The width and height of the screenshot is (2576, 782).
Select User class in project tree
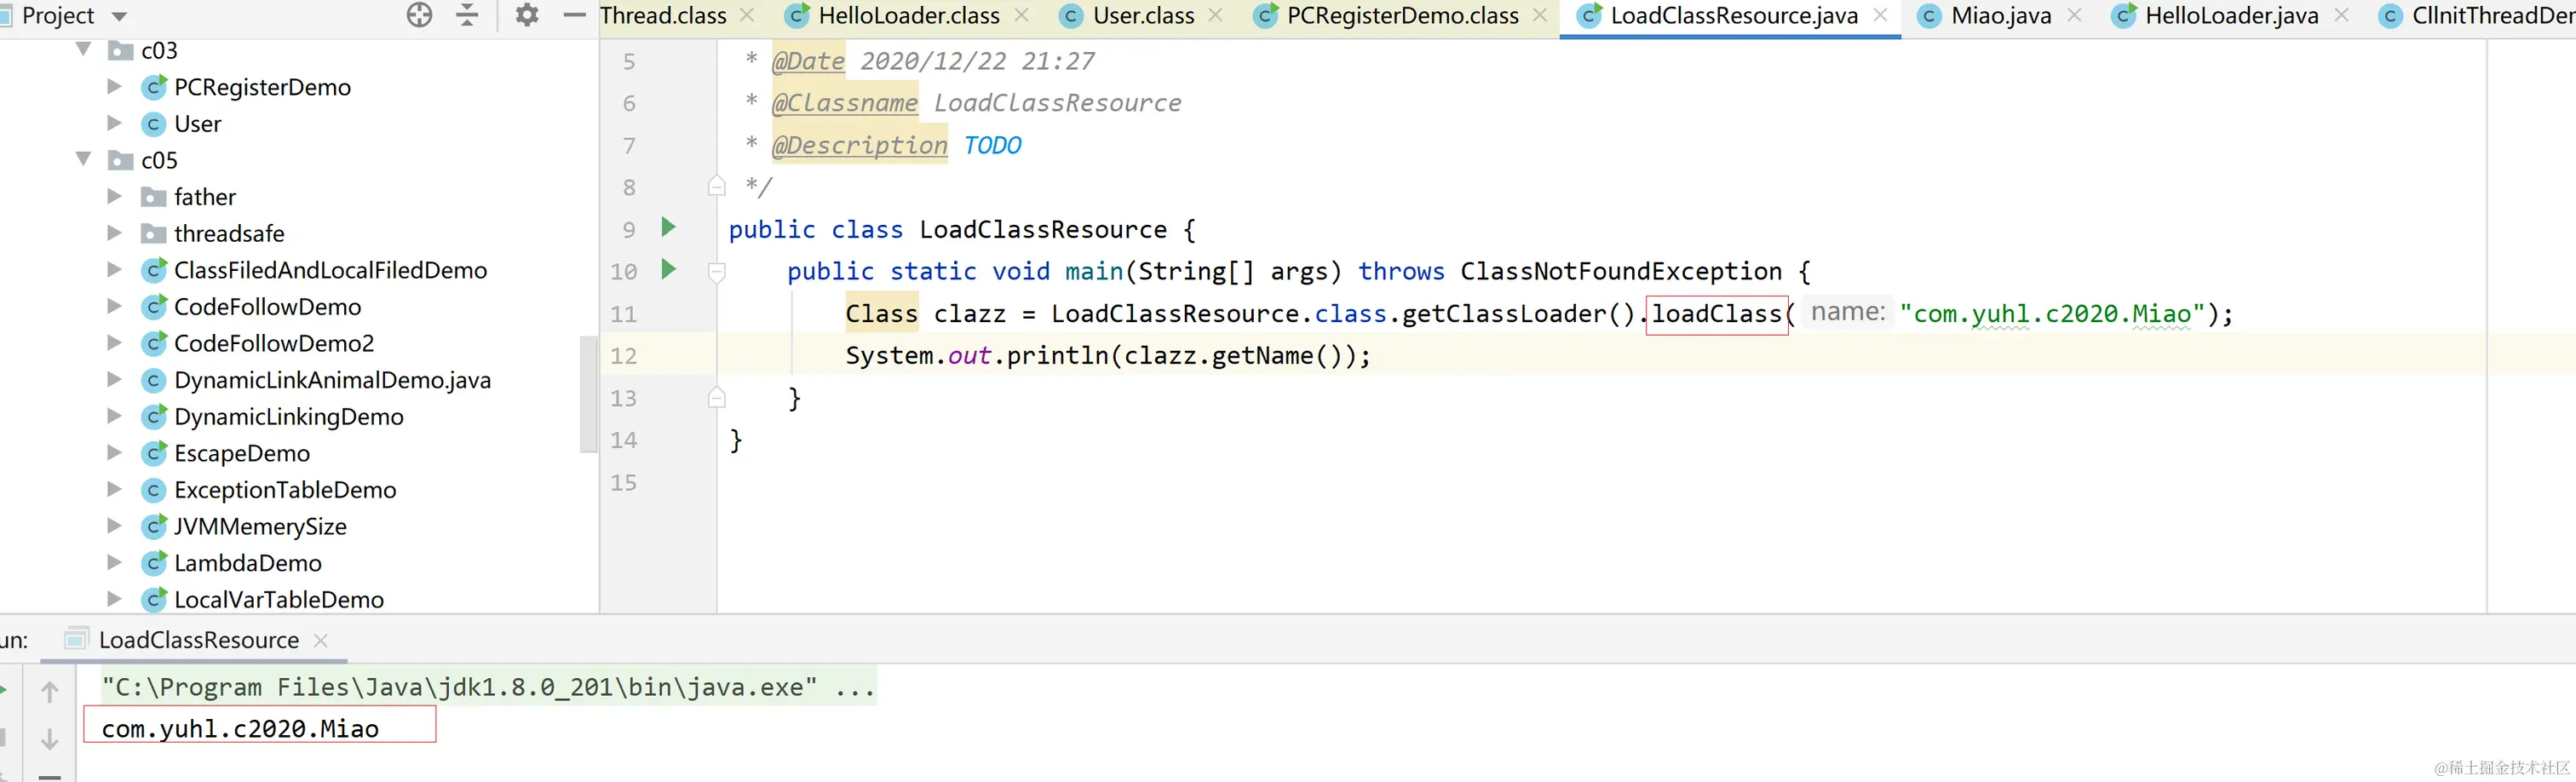coord(197,124)
